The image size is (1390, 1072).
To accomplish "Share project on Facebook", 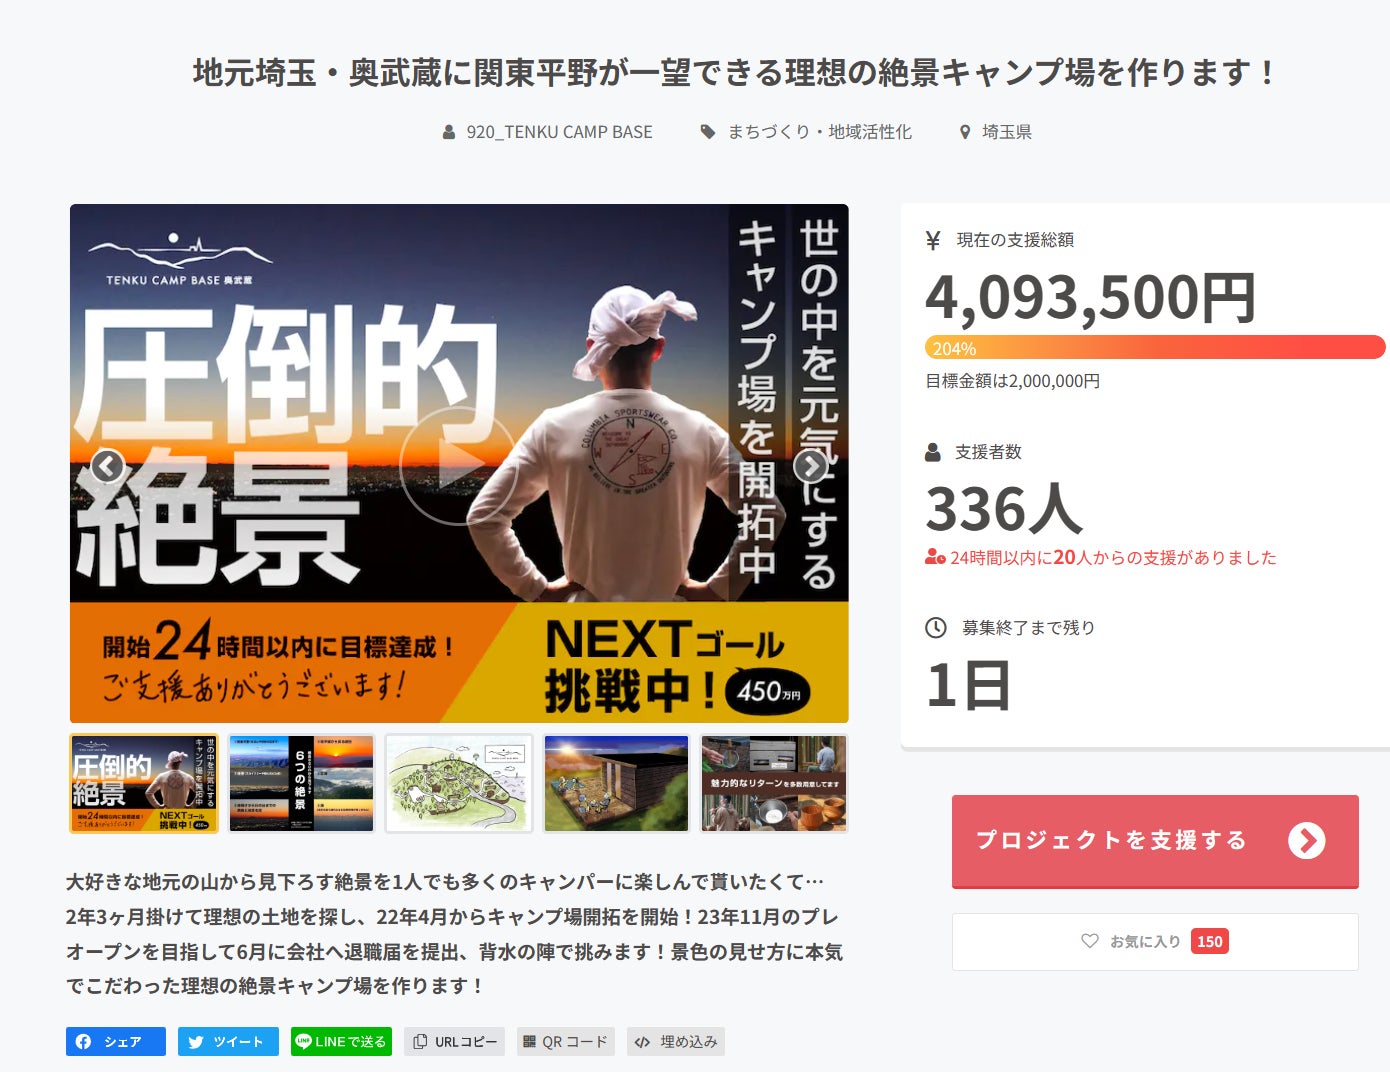I will (x=116, y=1041).
